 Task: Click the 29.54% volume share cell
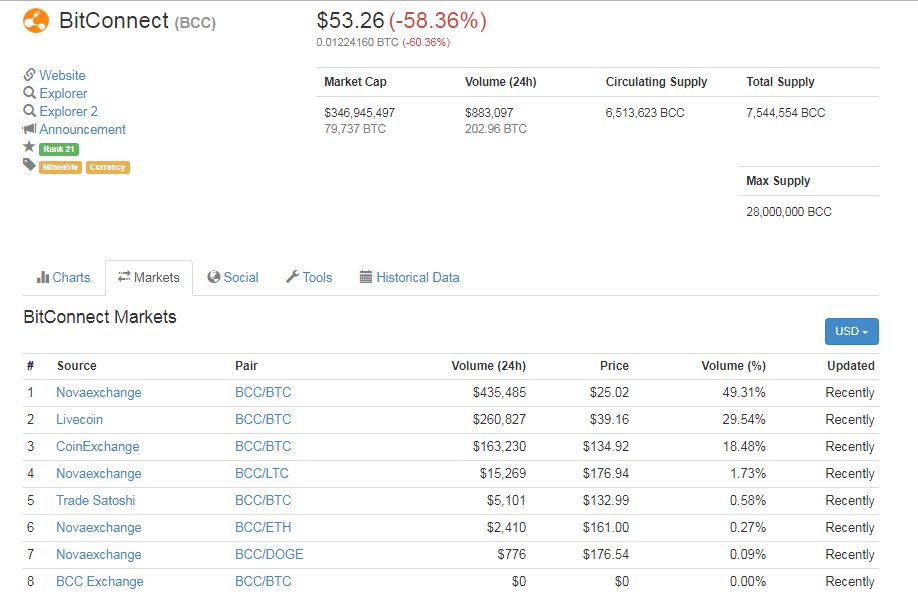[744, 419]
